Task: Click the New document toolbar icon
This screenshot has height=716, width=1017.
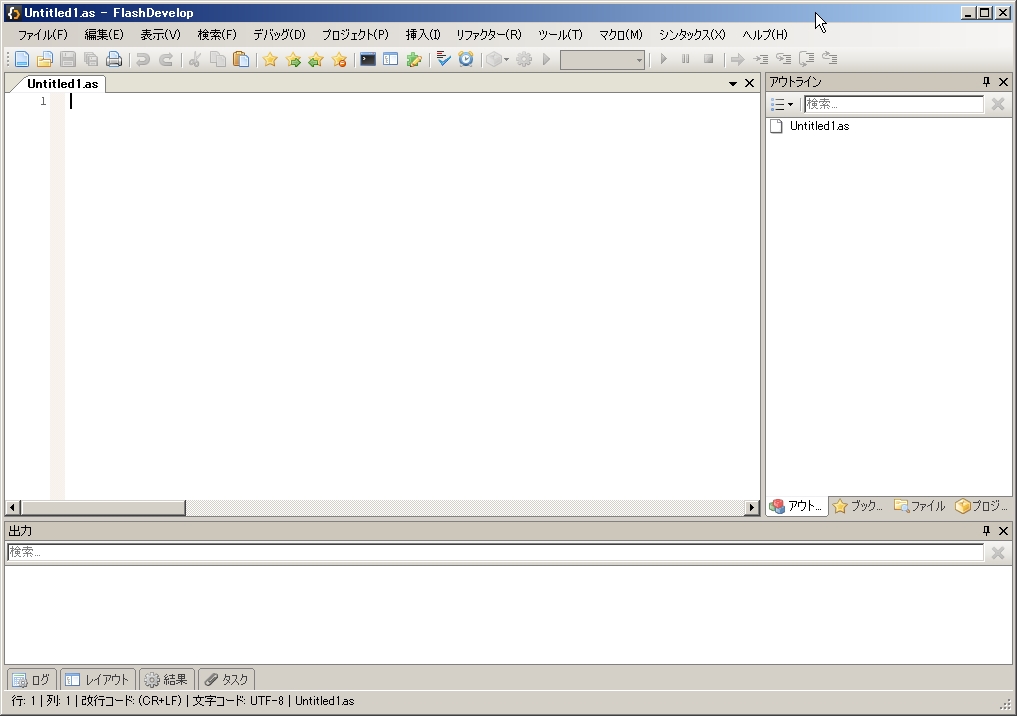Action: point(21,60)
